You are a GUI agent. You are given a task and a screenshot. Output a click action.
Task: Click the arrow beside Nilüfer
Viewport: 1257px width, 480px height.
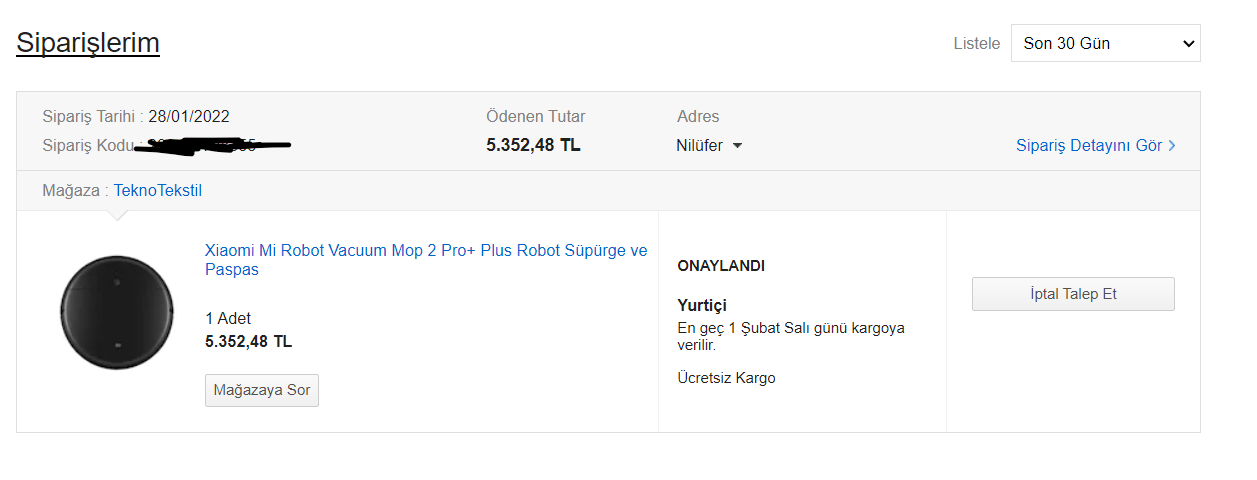738,146
